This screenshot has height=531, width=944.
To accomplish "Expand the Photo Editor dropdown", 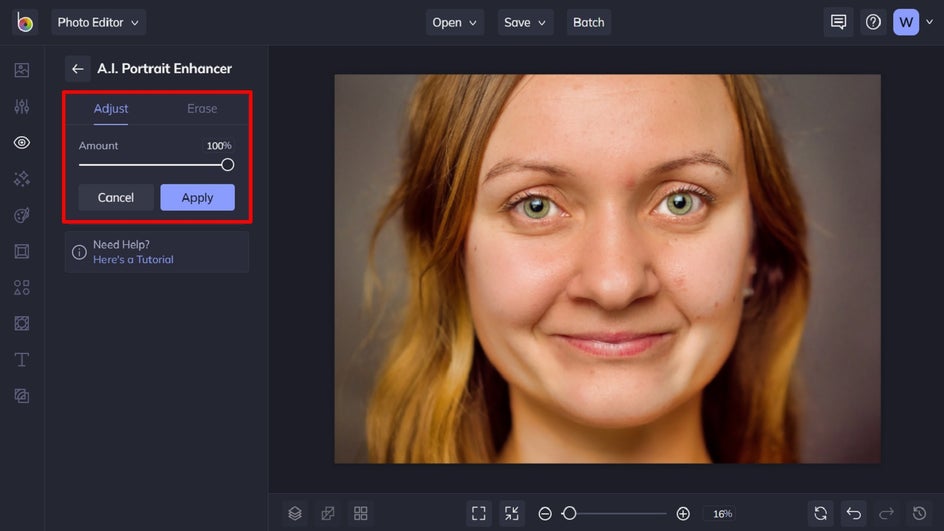I will click(x=98, y=22).
